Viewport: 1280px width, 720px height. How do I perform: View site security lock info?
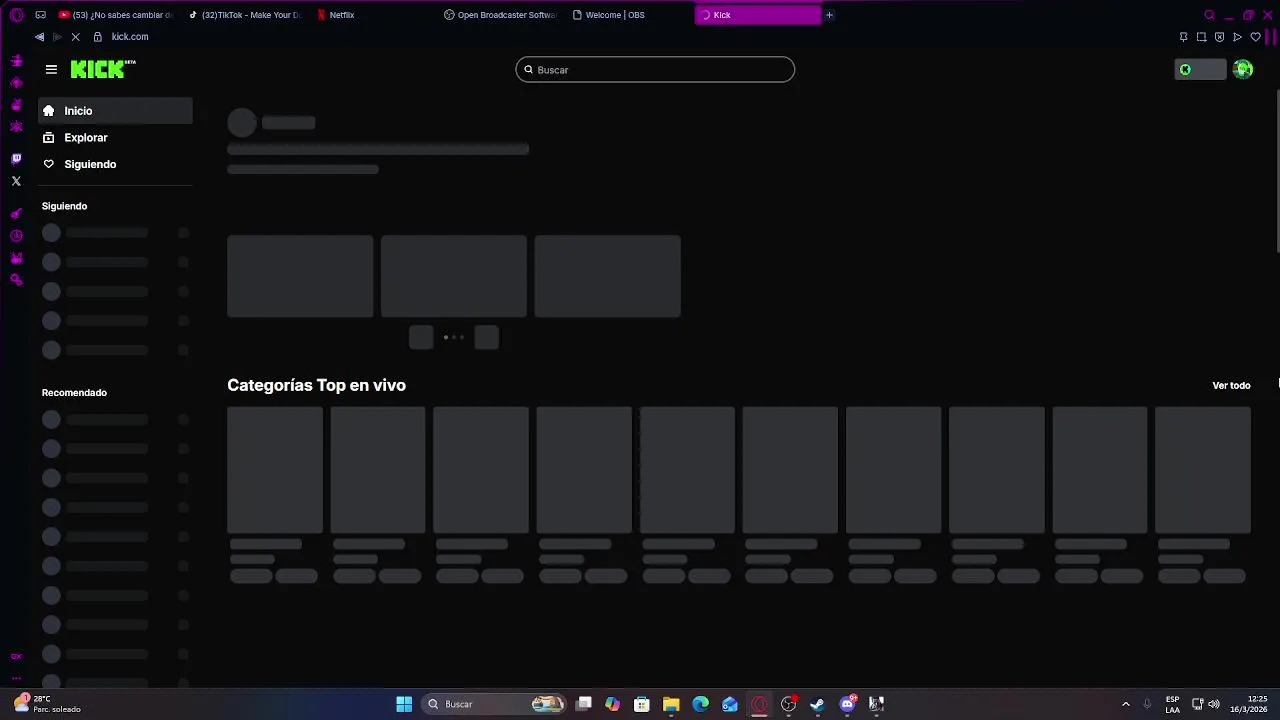(97, 37)
